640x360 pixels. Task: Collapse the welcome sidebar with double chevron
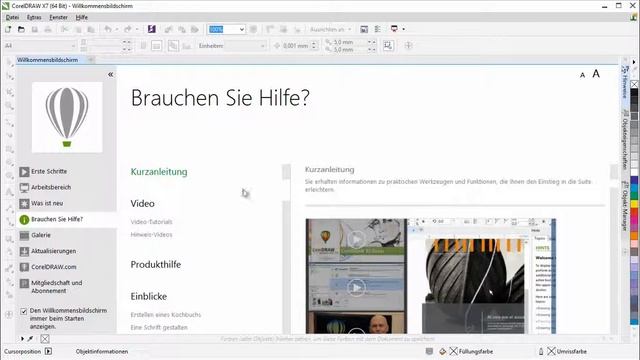click(111, 74)
